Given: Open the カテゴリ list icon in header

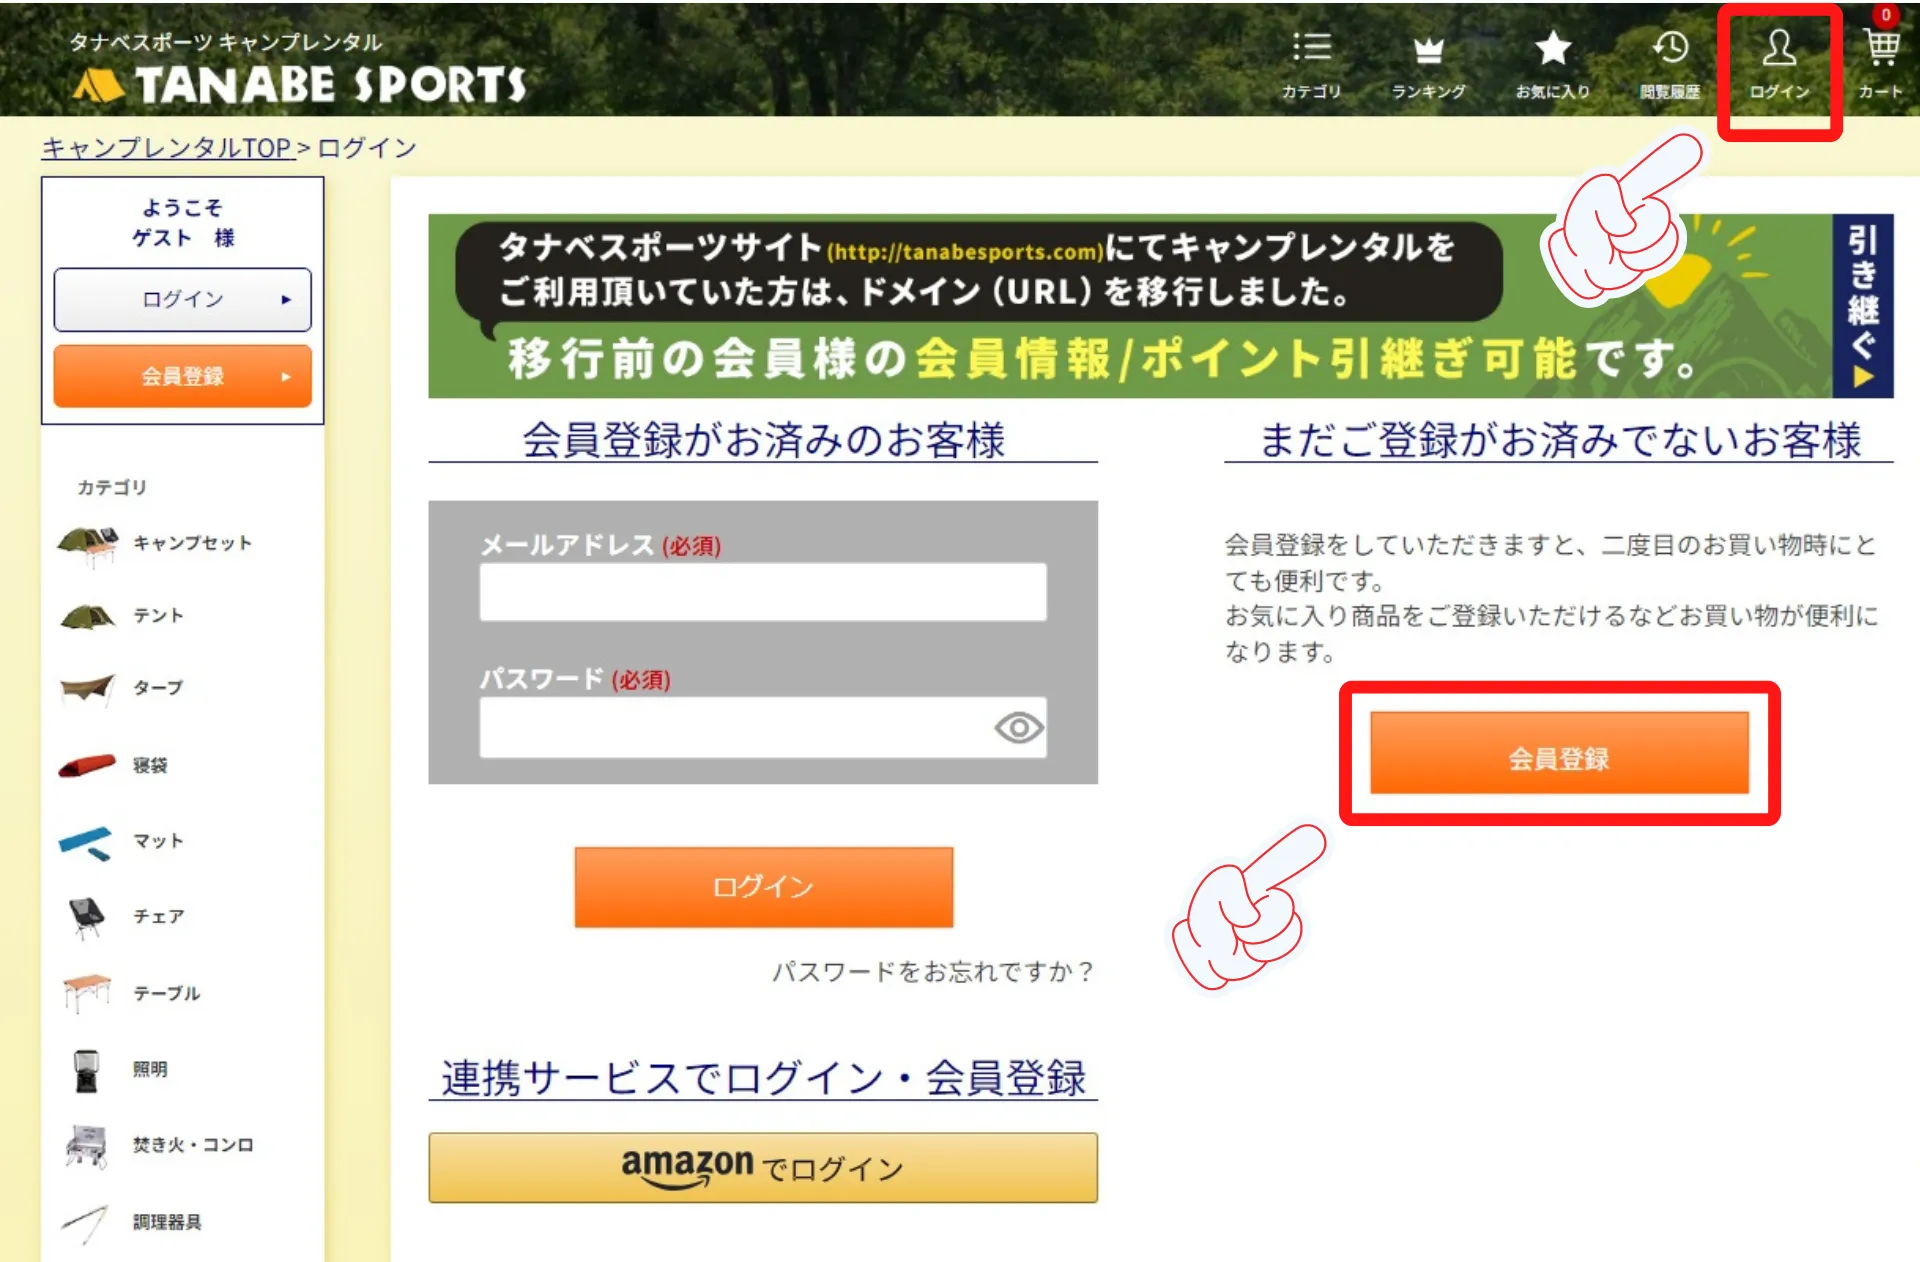Looking at the screenshot, I should [x=1311, y=47].
